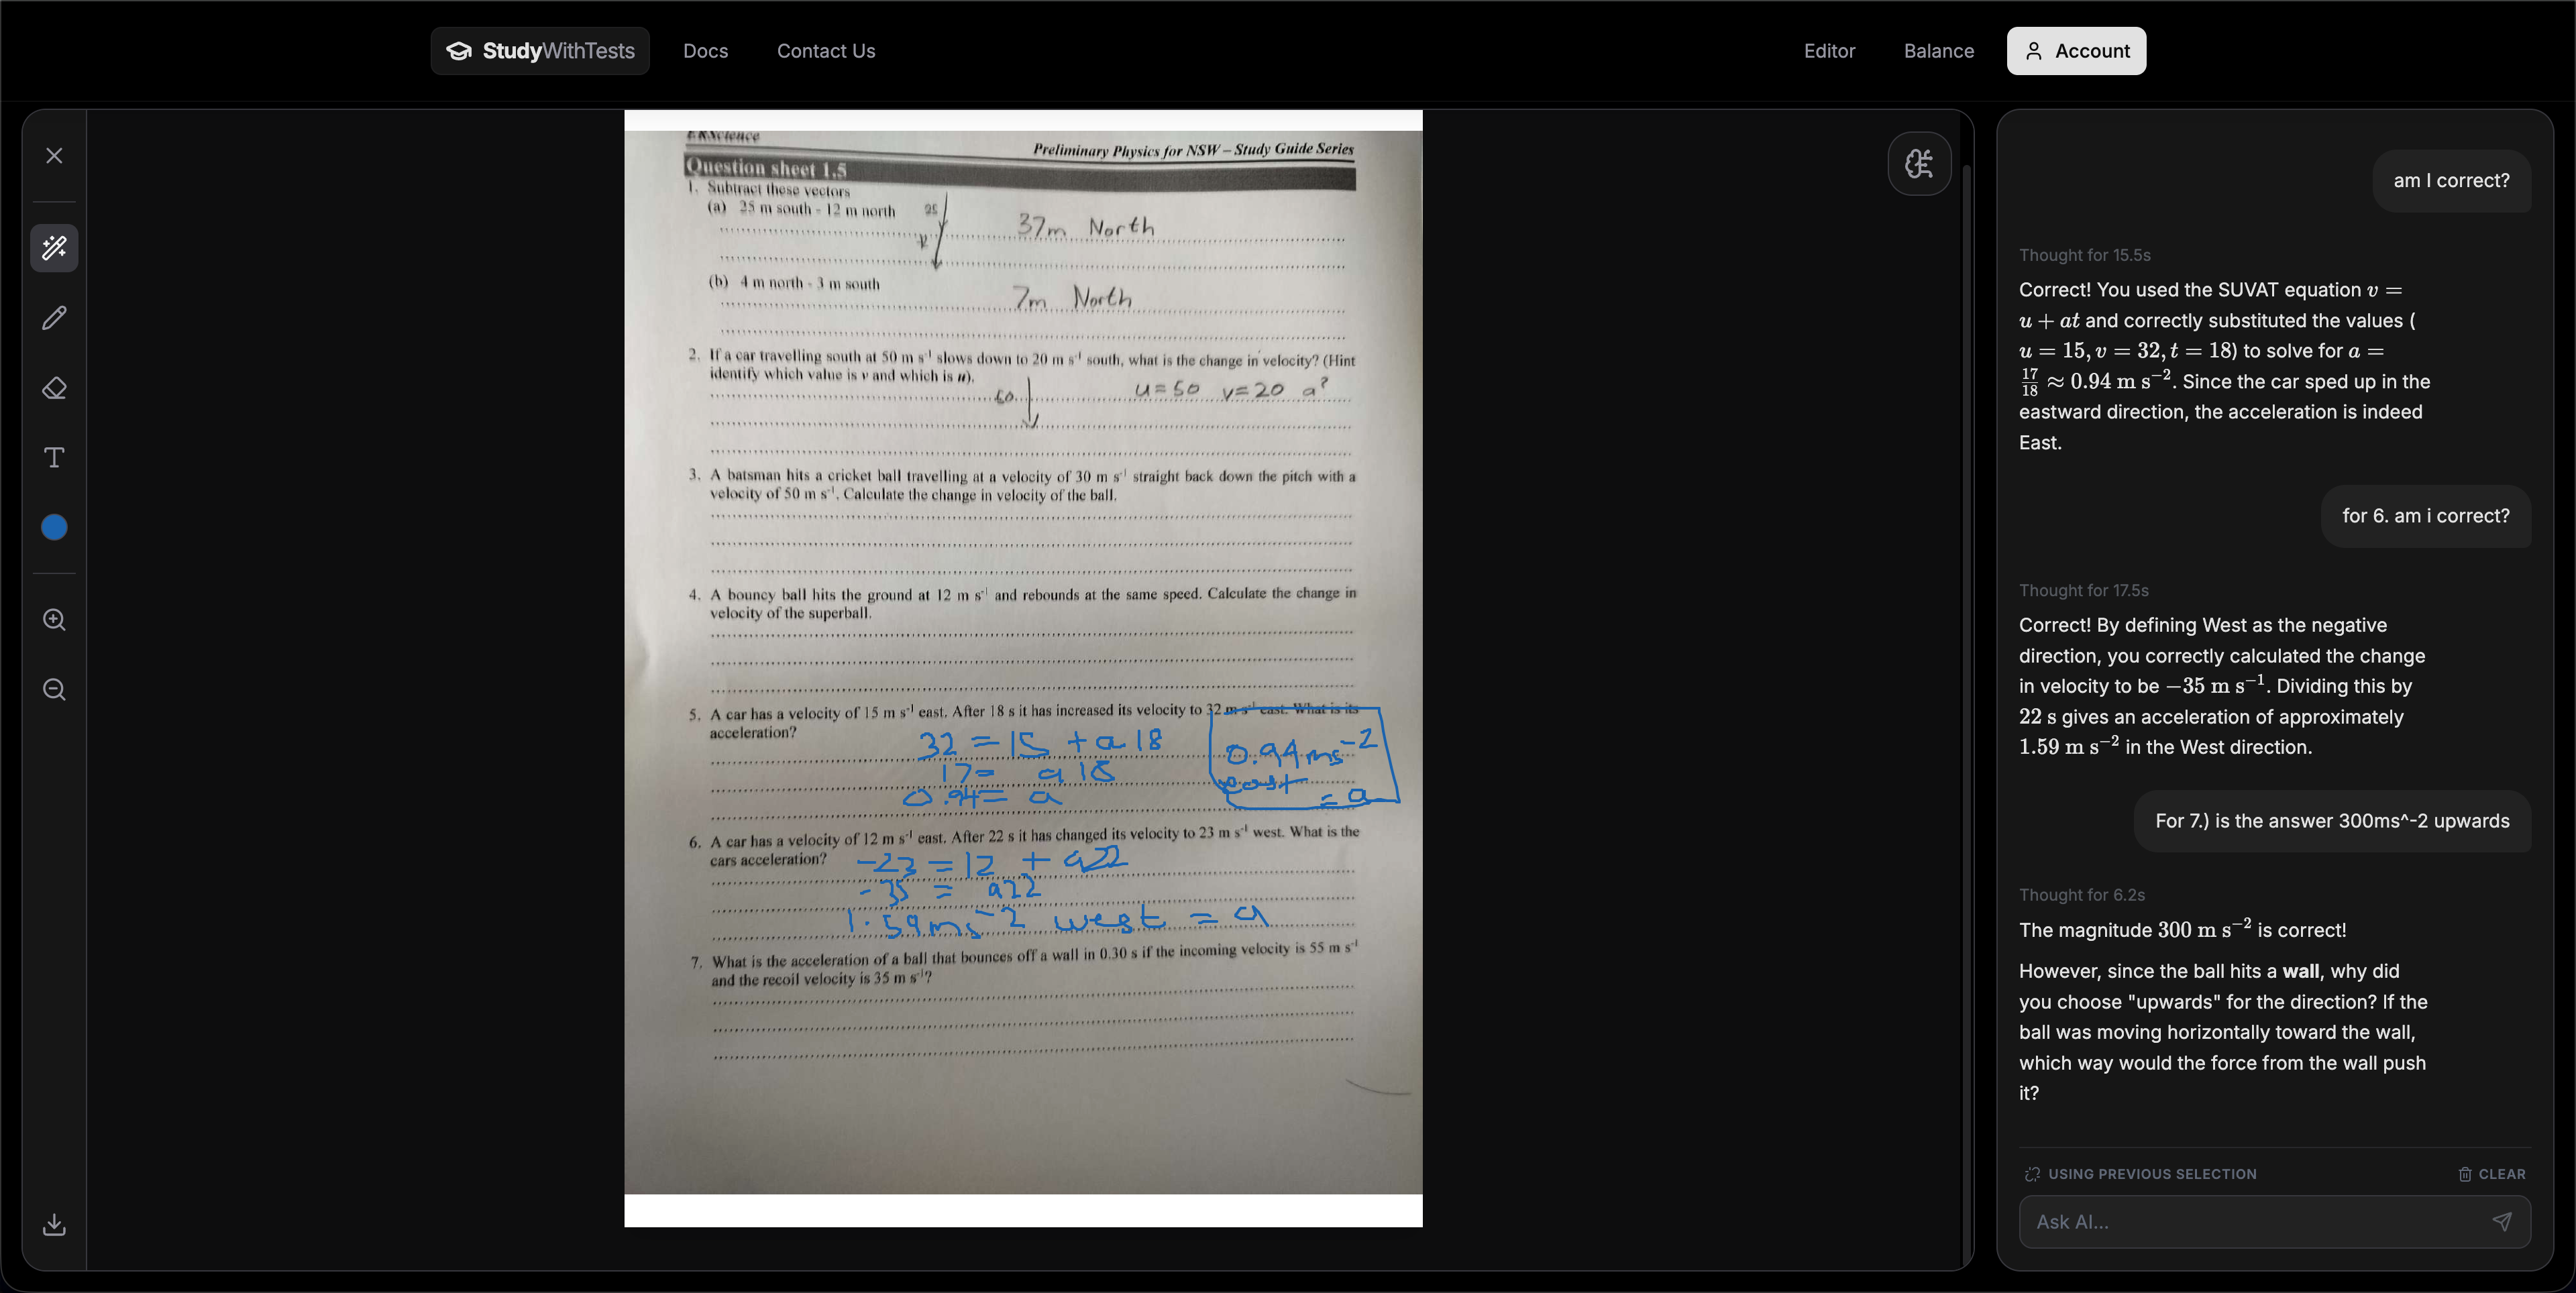Select the text tool
Screen dimensions: 2576x1293
(x=54, y=458)
